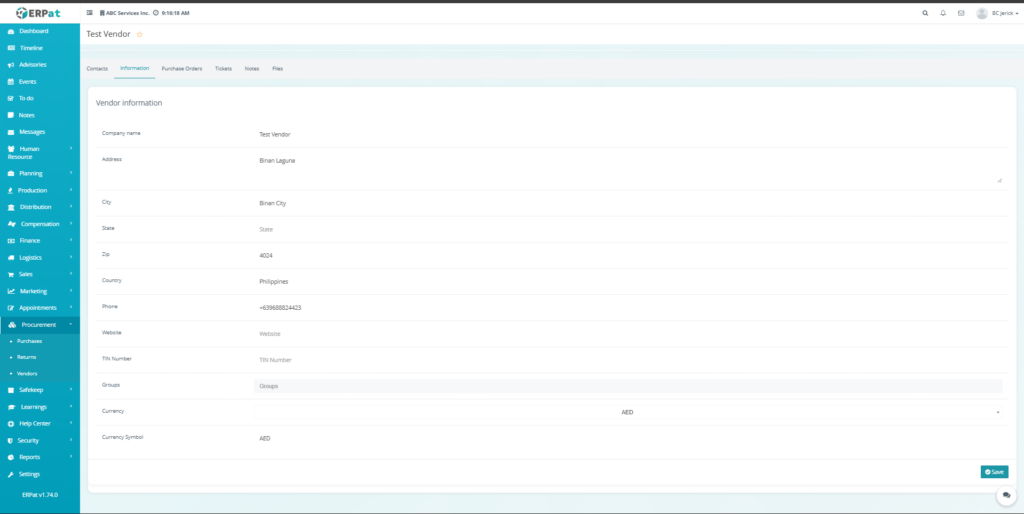Expand the Reports submenu

click(71, 457)
